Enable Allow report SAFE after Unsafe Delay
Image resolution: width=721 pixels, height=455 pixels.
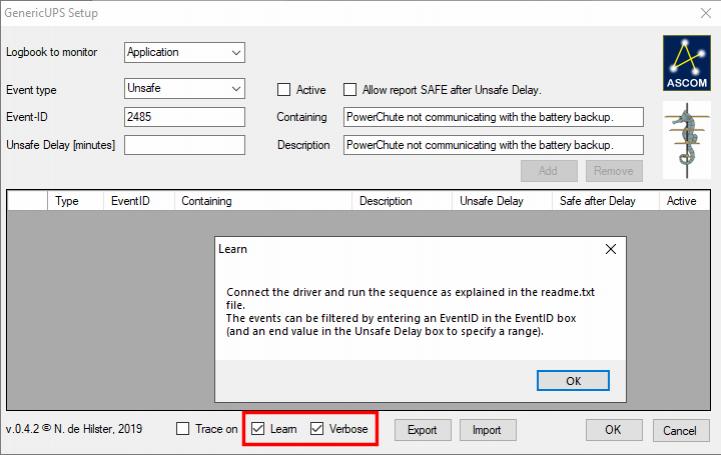(351, 90)
